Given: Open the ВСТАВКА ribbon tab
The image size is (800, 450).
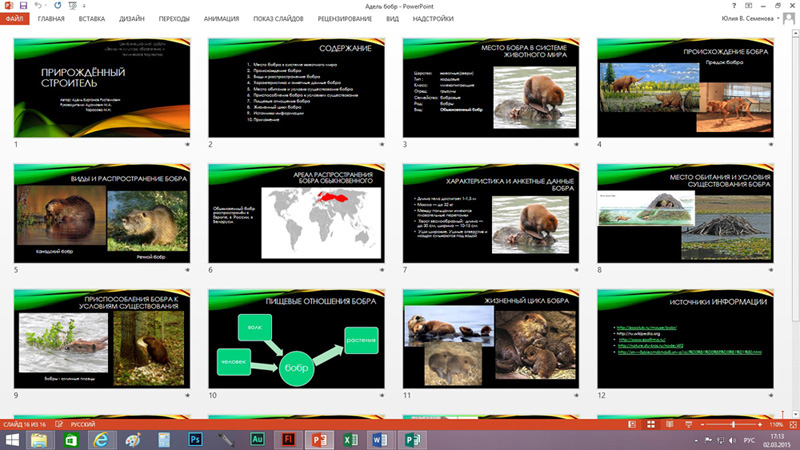Looking at the screenshot, I should (x=91, y=18).
